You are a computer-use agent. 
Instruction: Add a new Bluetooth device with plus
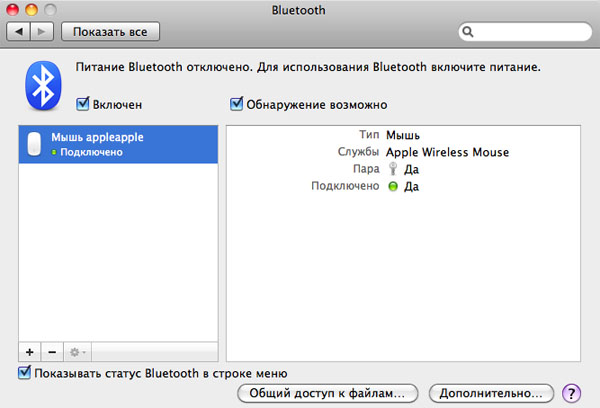click(x=29, y=353)
